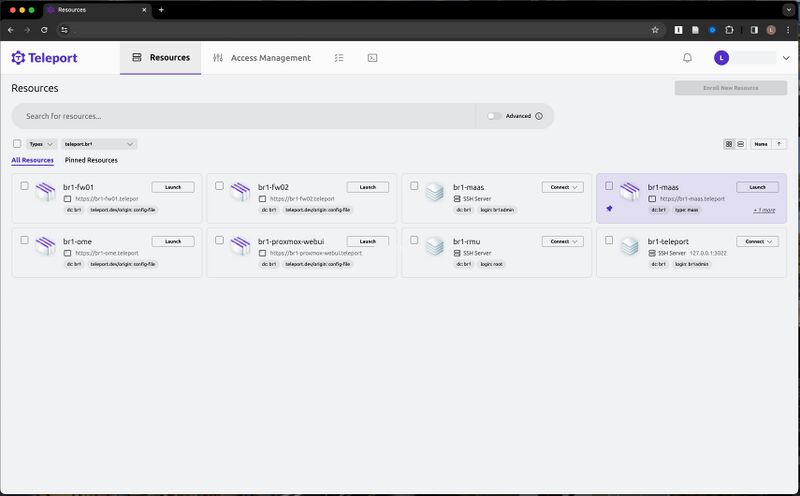Expand Connect options for br1-rmu
800x496 pixels.
[563, 241]
